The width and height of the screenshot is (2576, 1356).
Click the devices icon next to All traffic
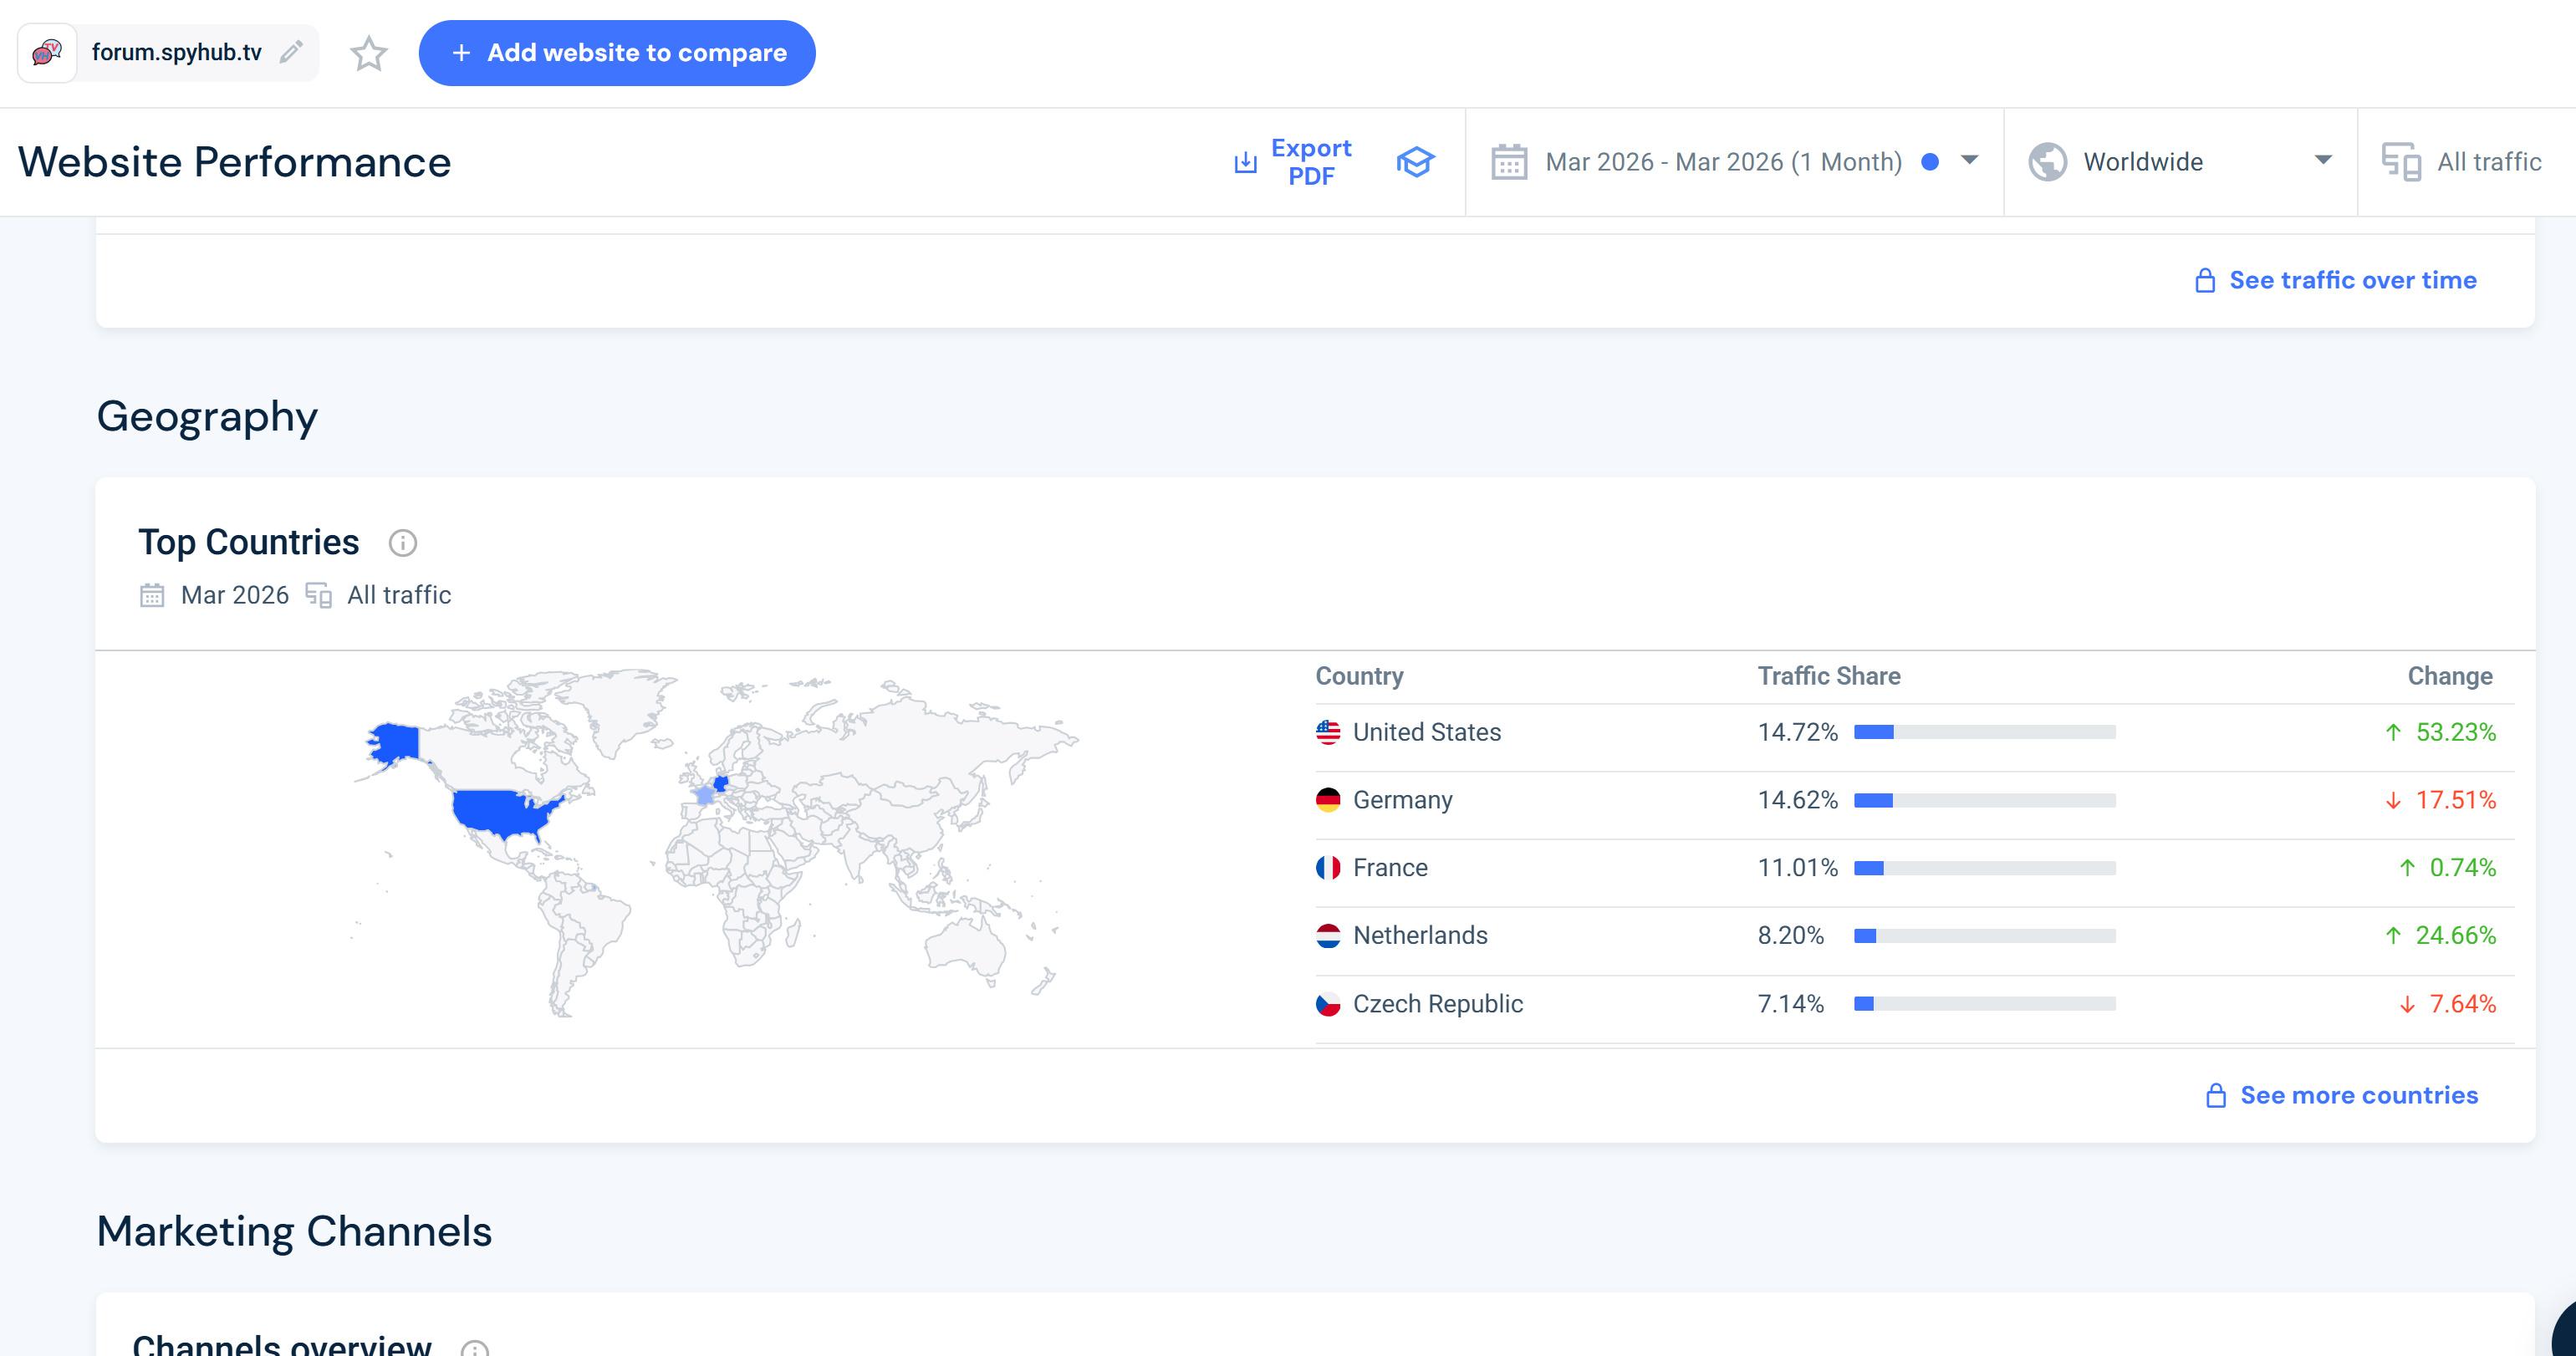[2401, 162]
